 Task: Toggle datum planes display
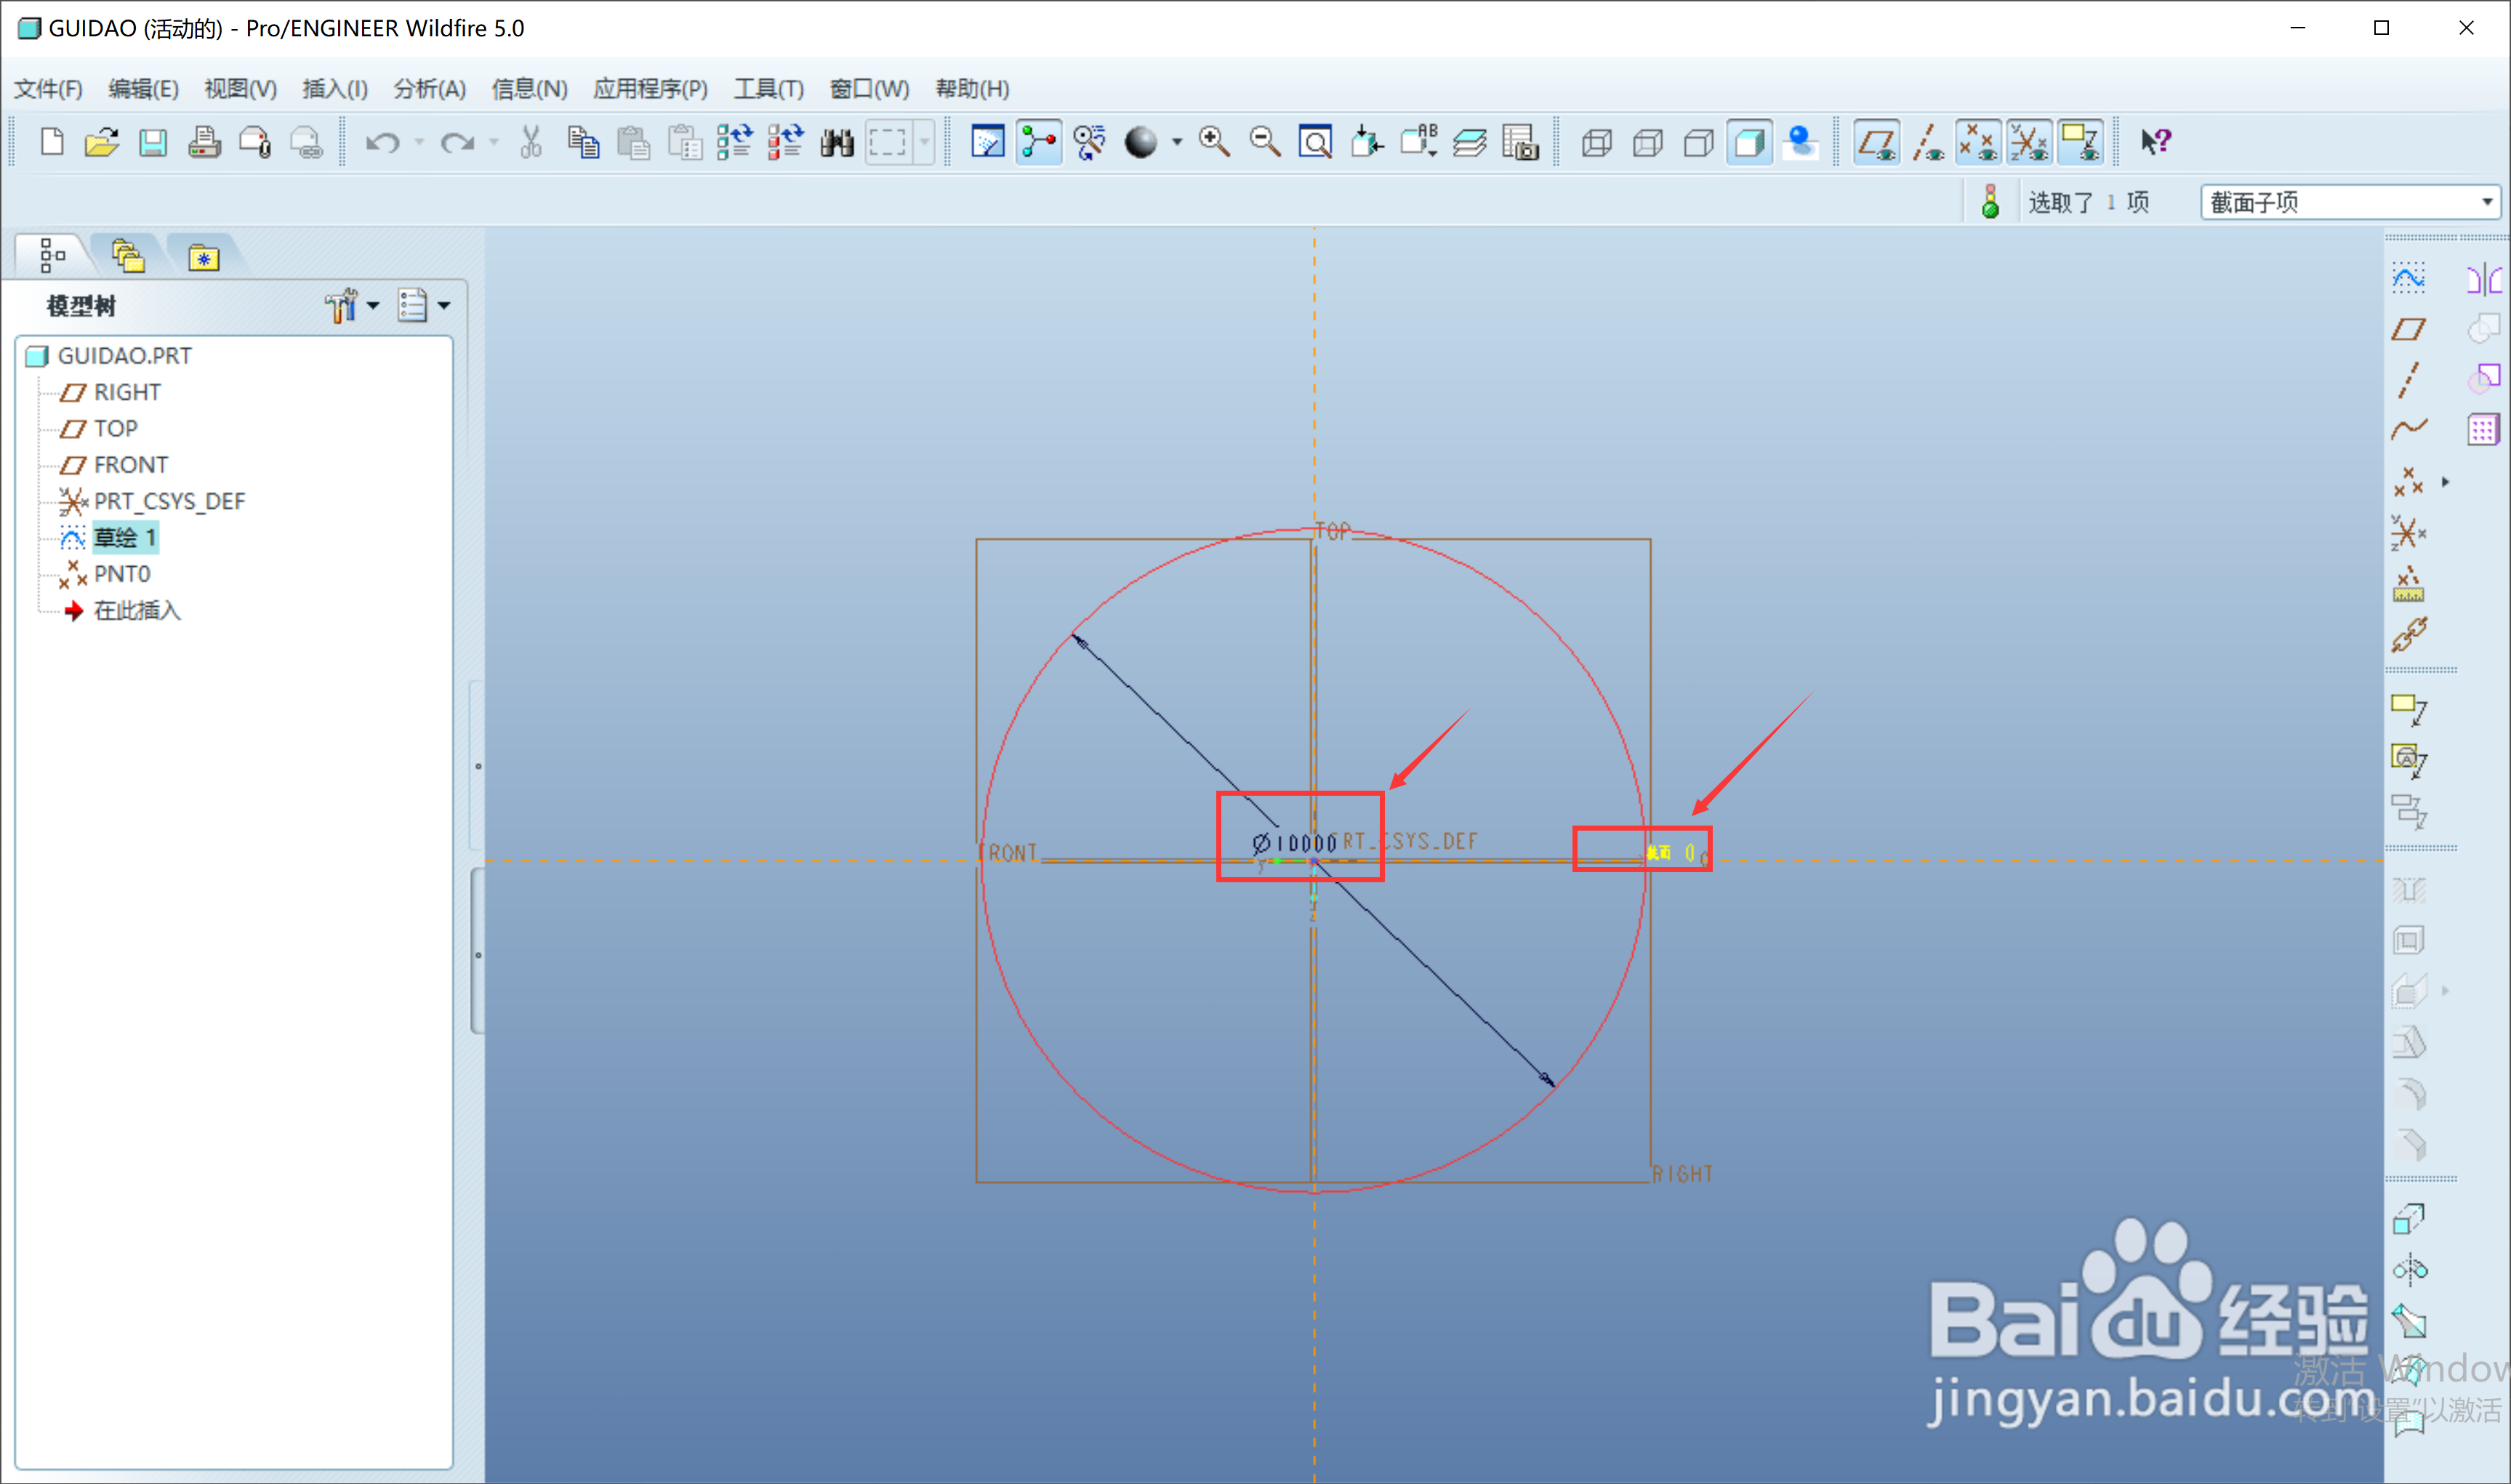(1877, 142)
